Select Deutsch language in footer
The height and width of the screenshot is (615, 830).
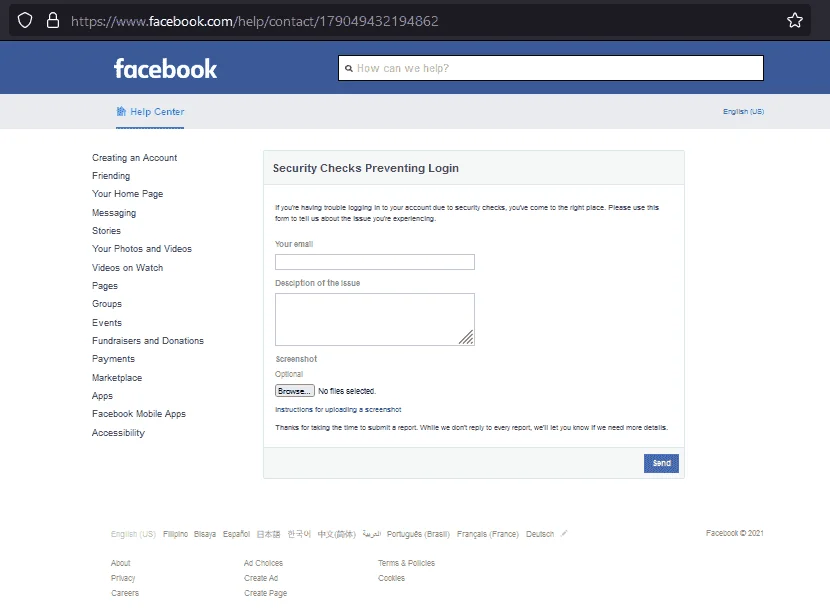540,534
